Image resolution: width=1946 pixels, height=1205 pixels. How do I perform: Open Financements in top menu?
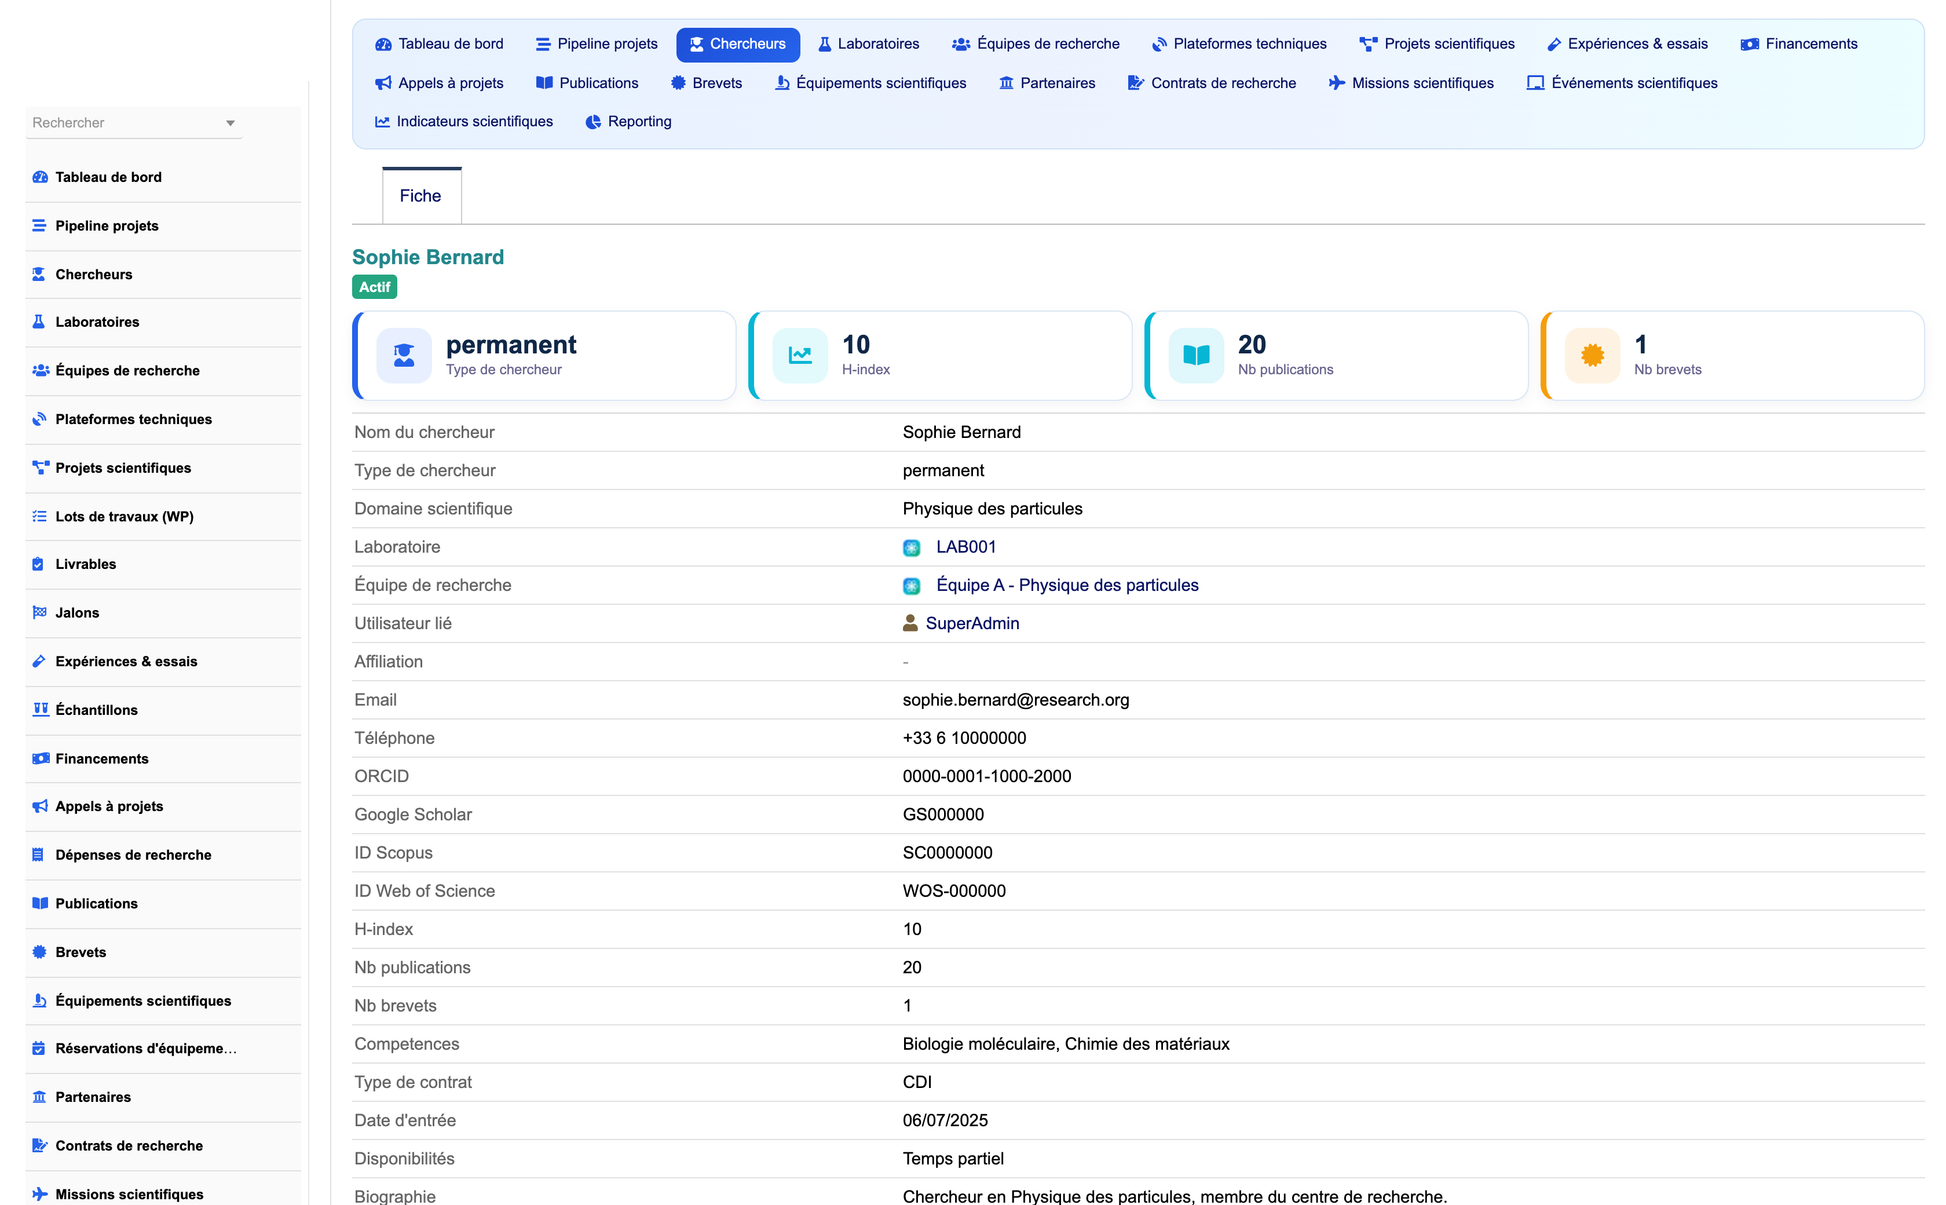pos(1799,44)
